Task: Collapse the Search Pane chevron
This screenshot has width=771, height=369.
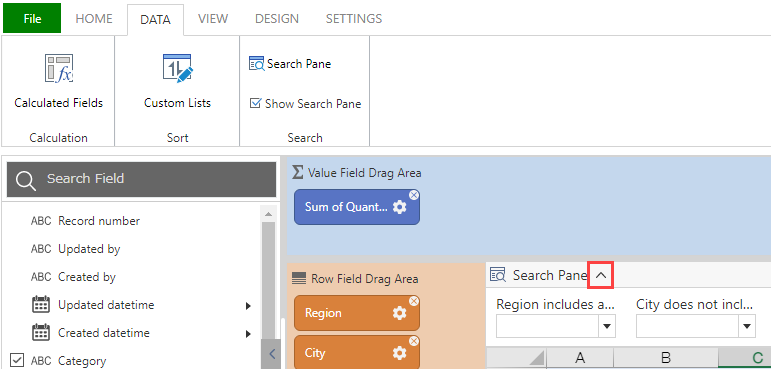Action: click(600, 276)
